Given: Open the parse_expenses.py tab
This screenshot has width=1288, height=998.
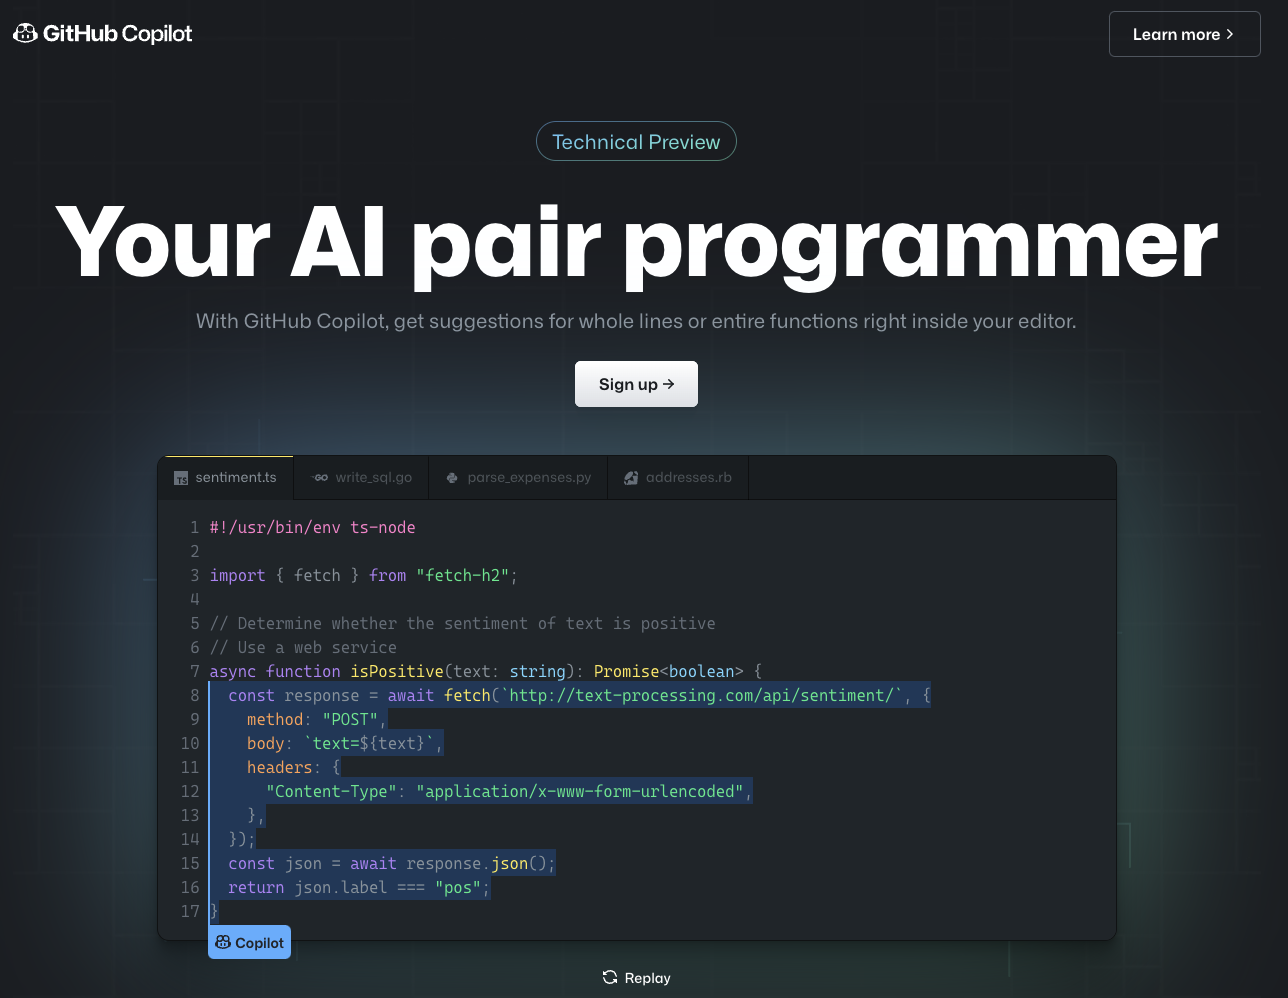Looking at the screenshot, I should 518,478.
